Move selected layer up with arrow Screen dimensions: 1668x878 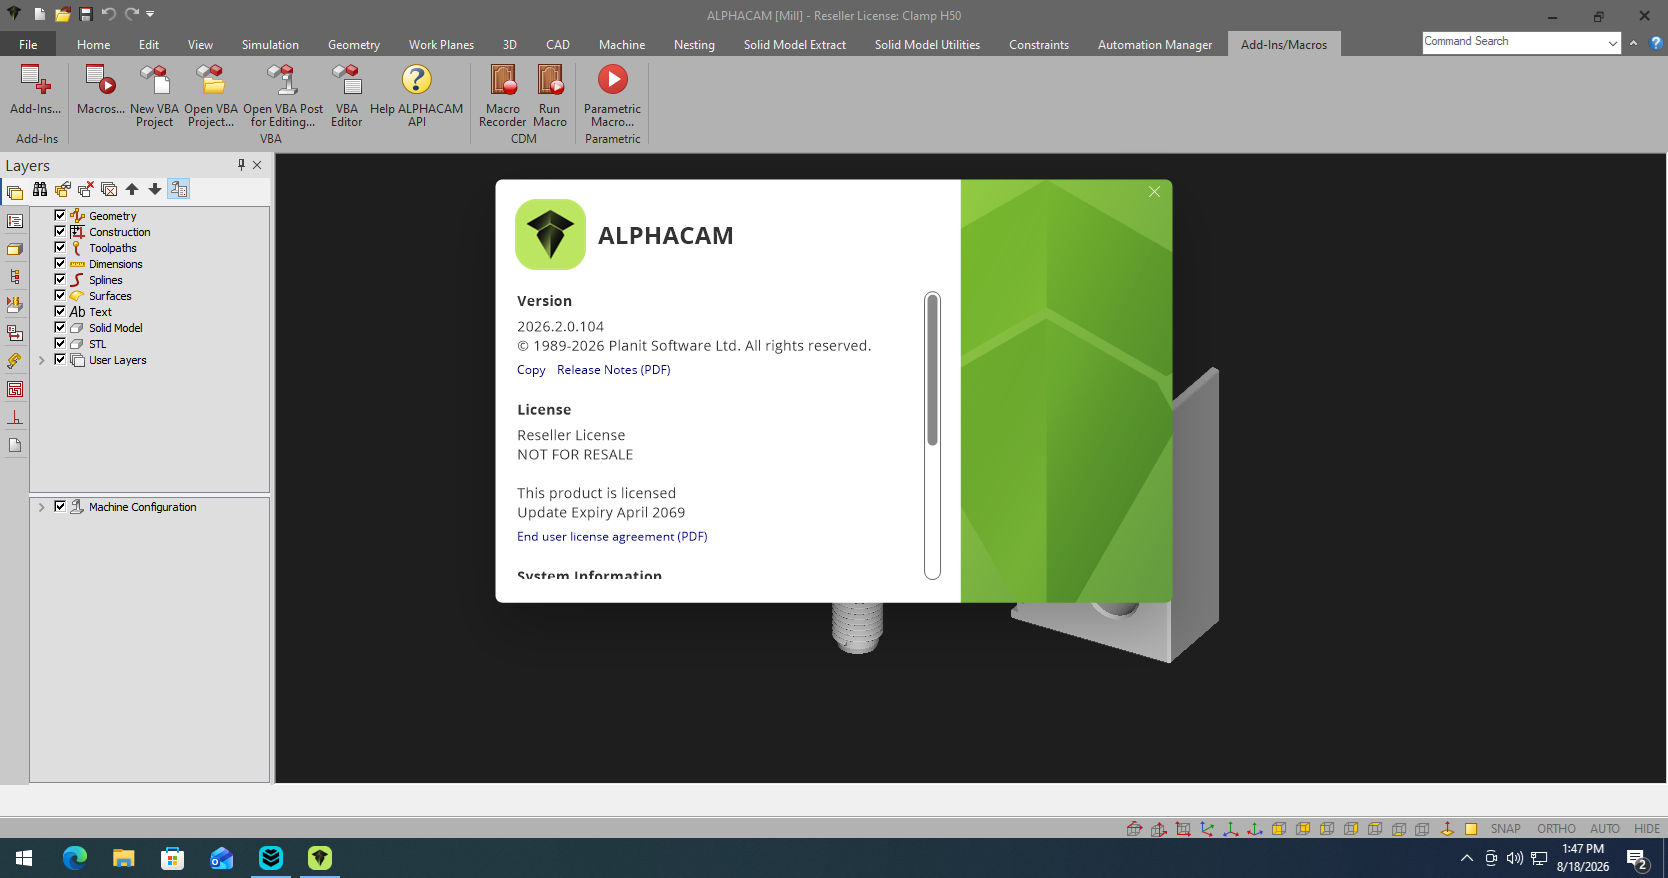tap(132, 189)
